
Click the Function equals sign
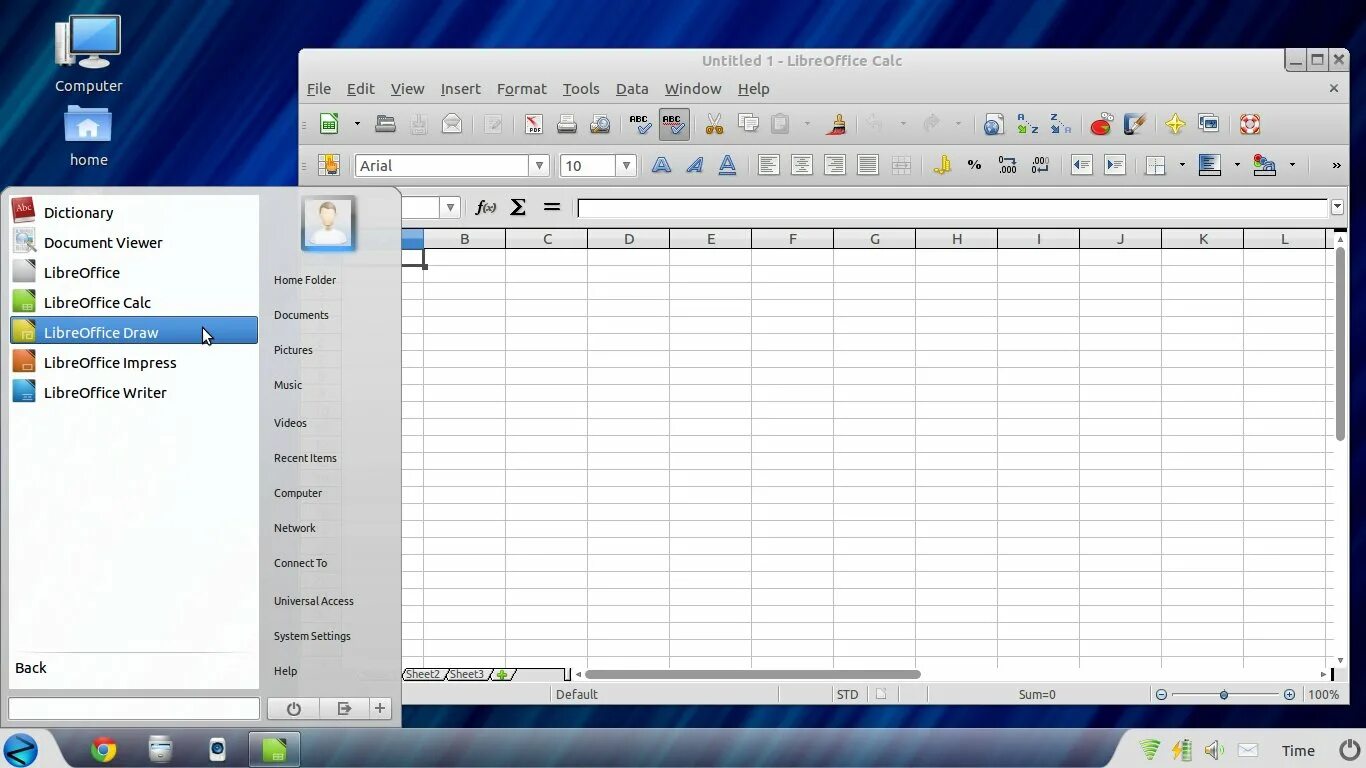[x=551, y=207]
